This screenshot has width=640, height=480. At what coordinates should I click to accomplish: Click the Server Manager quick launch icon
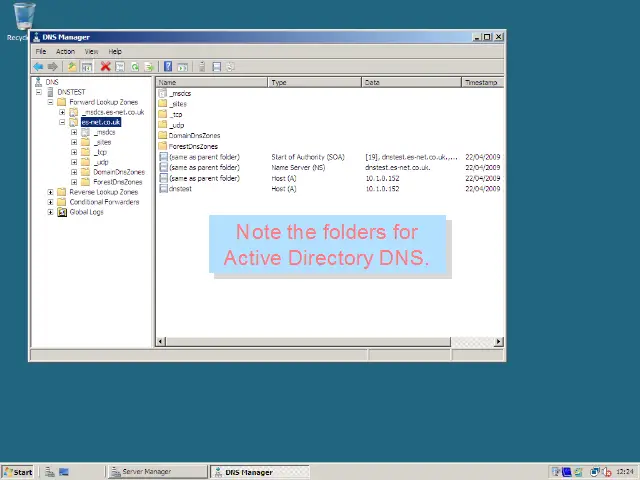[50, 472]
